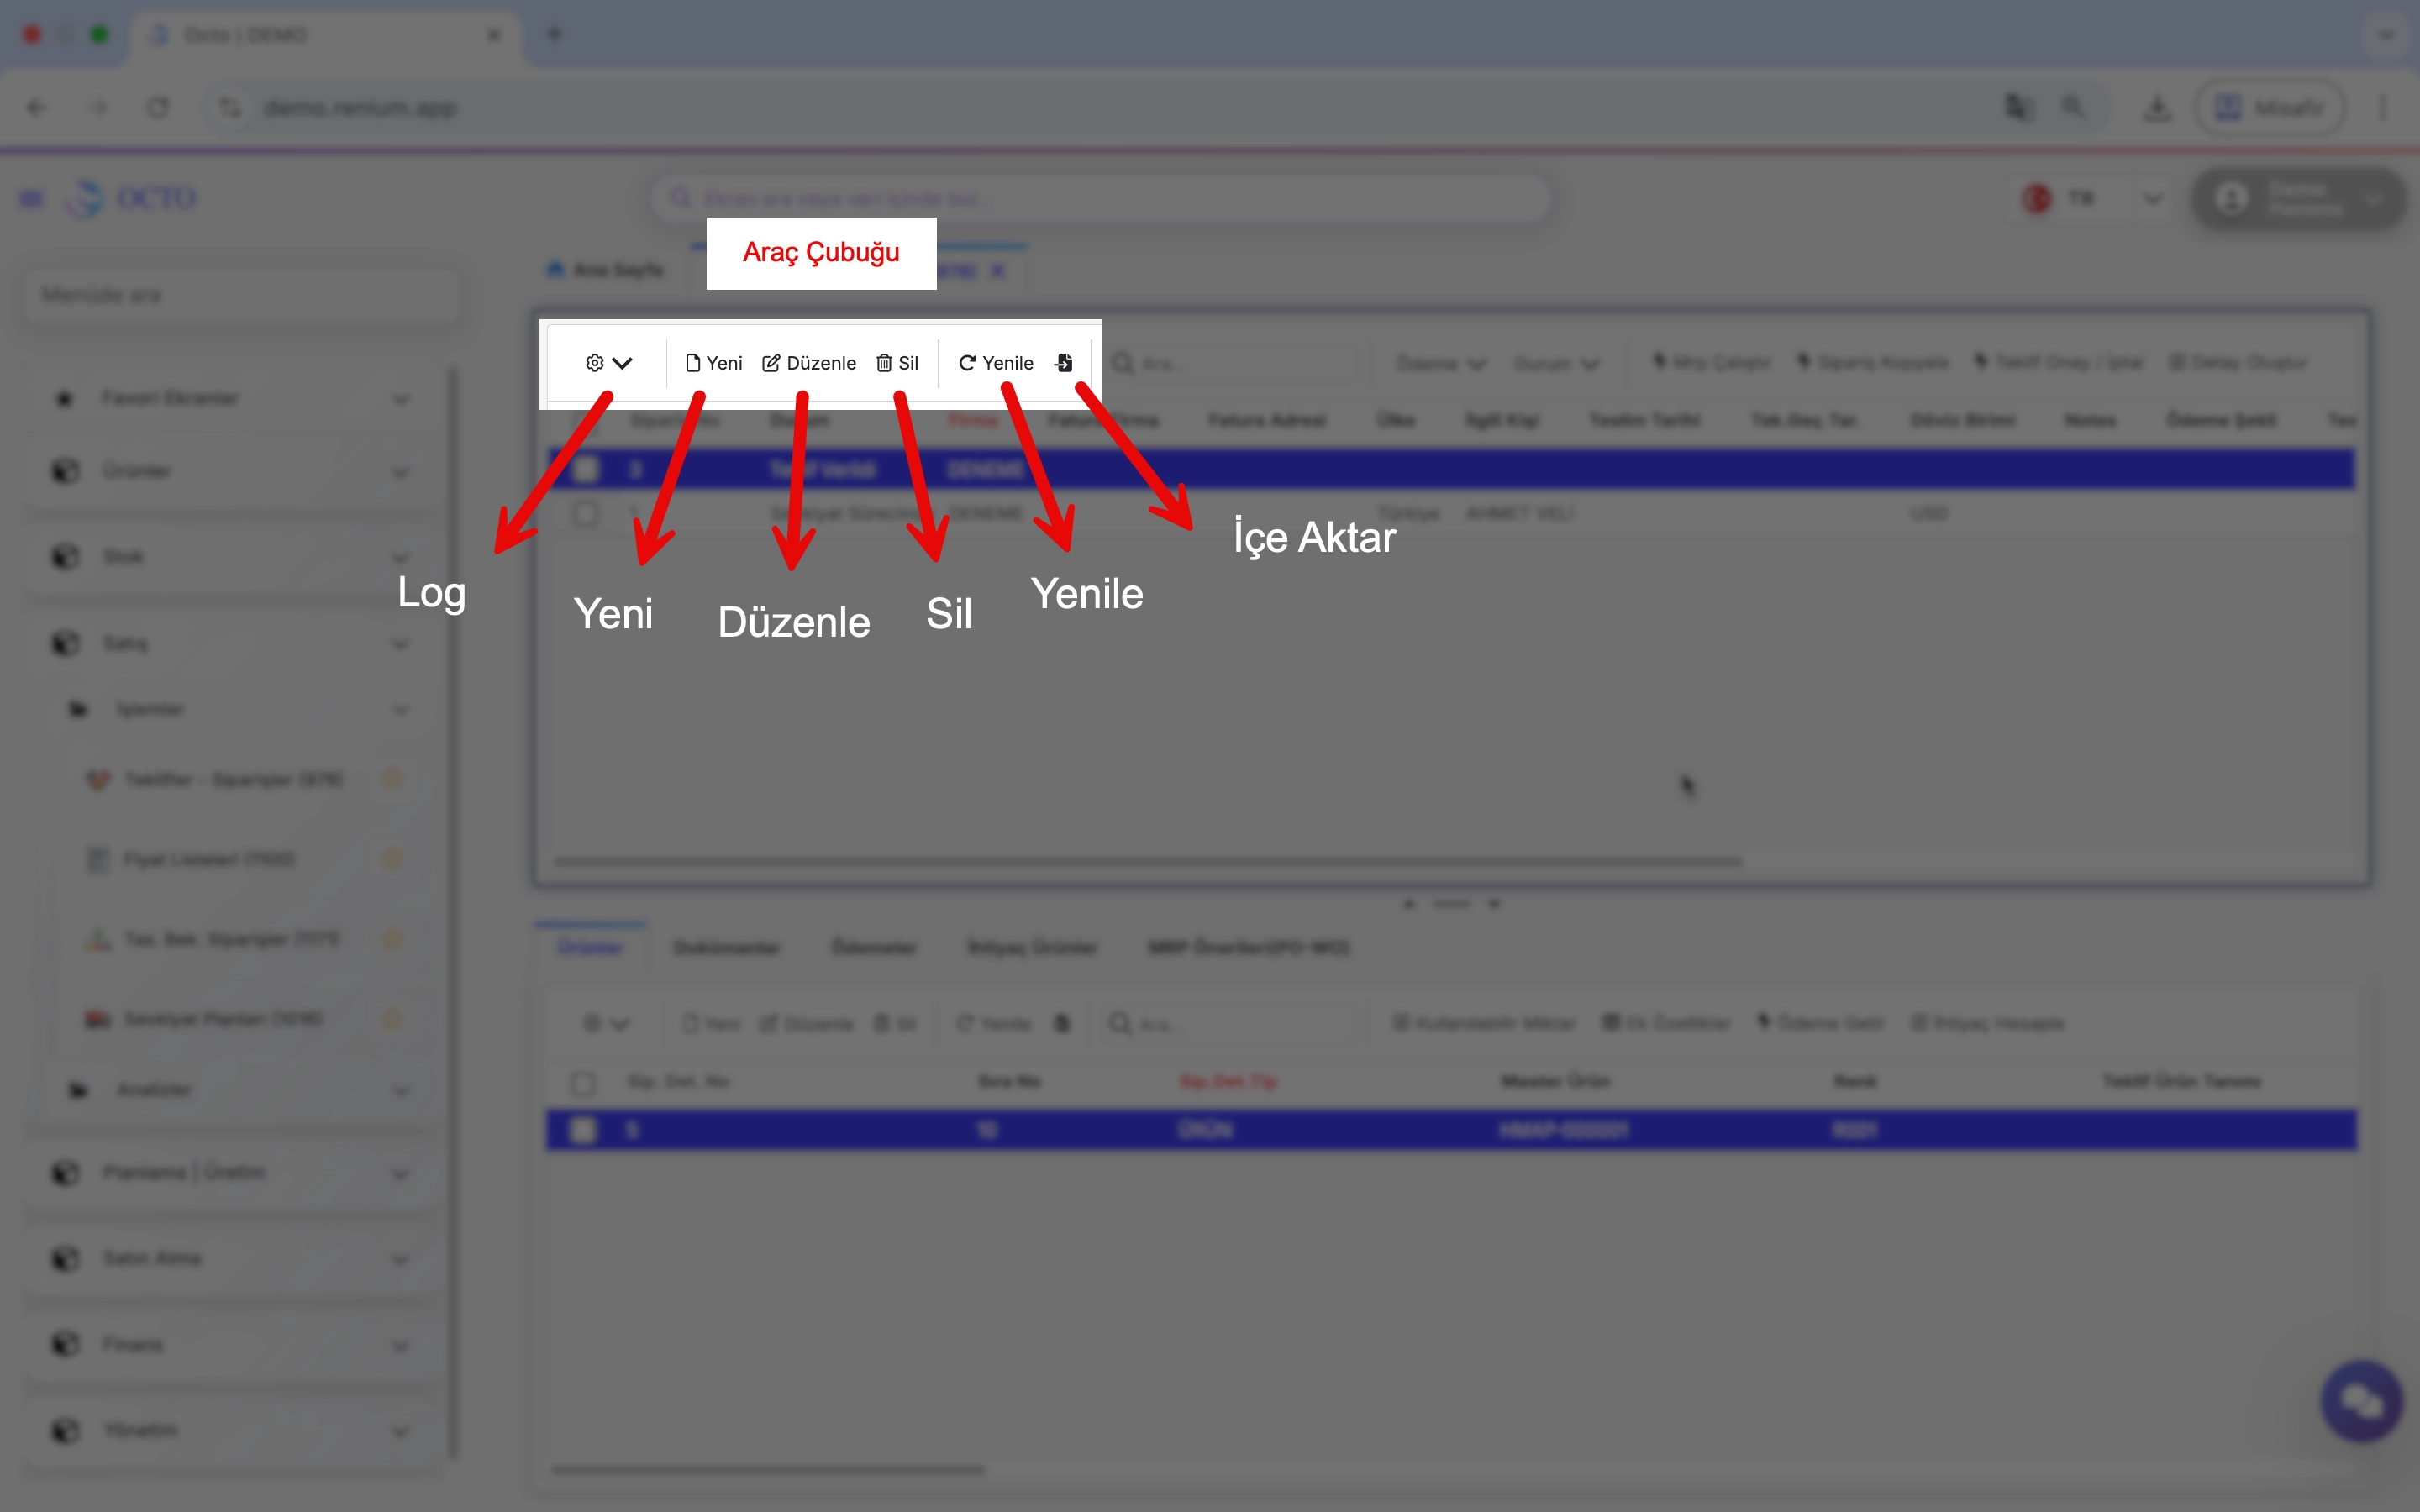The image size is (2420, 1512).
Task: Click the star icon next to Fiyat Listeleri
Action: (x=392, y=859)
